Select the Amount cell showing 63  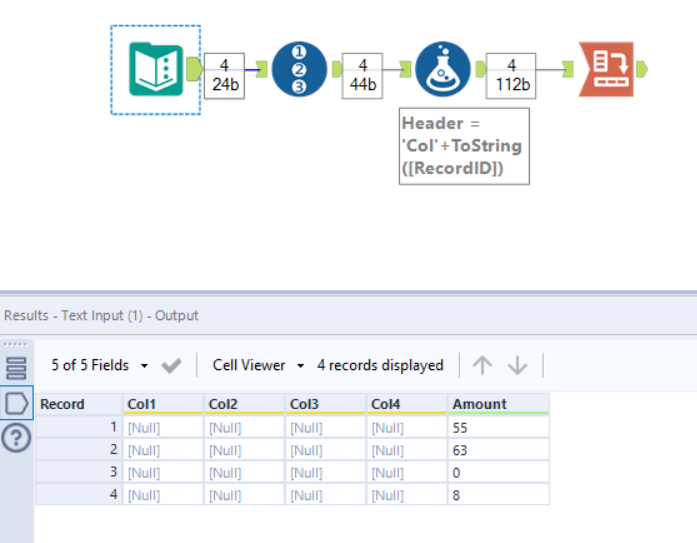click(x=497, y=450)
